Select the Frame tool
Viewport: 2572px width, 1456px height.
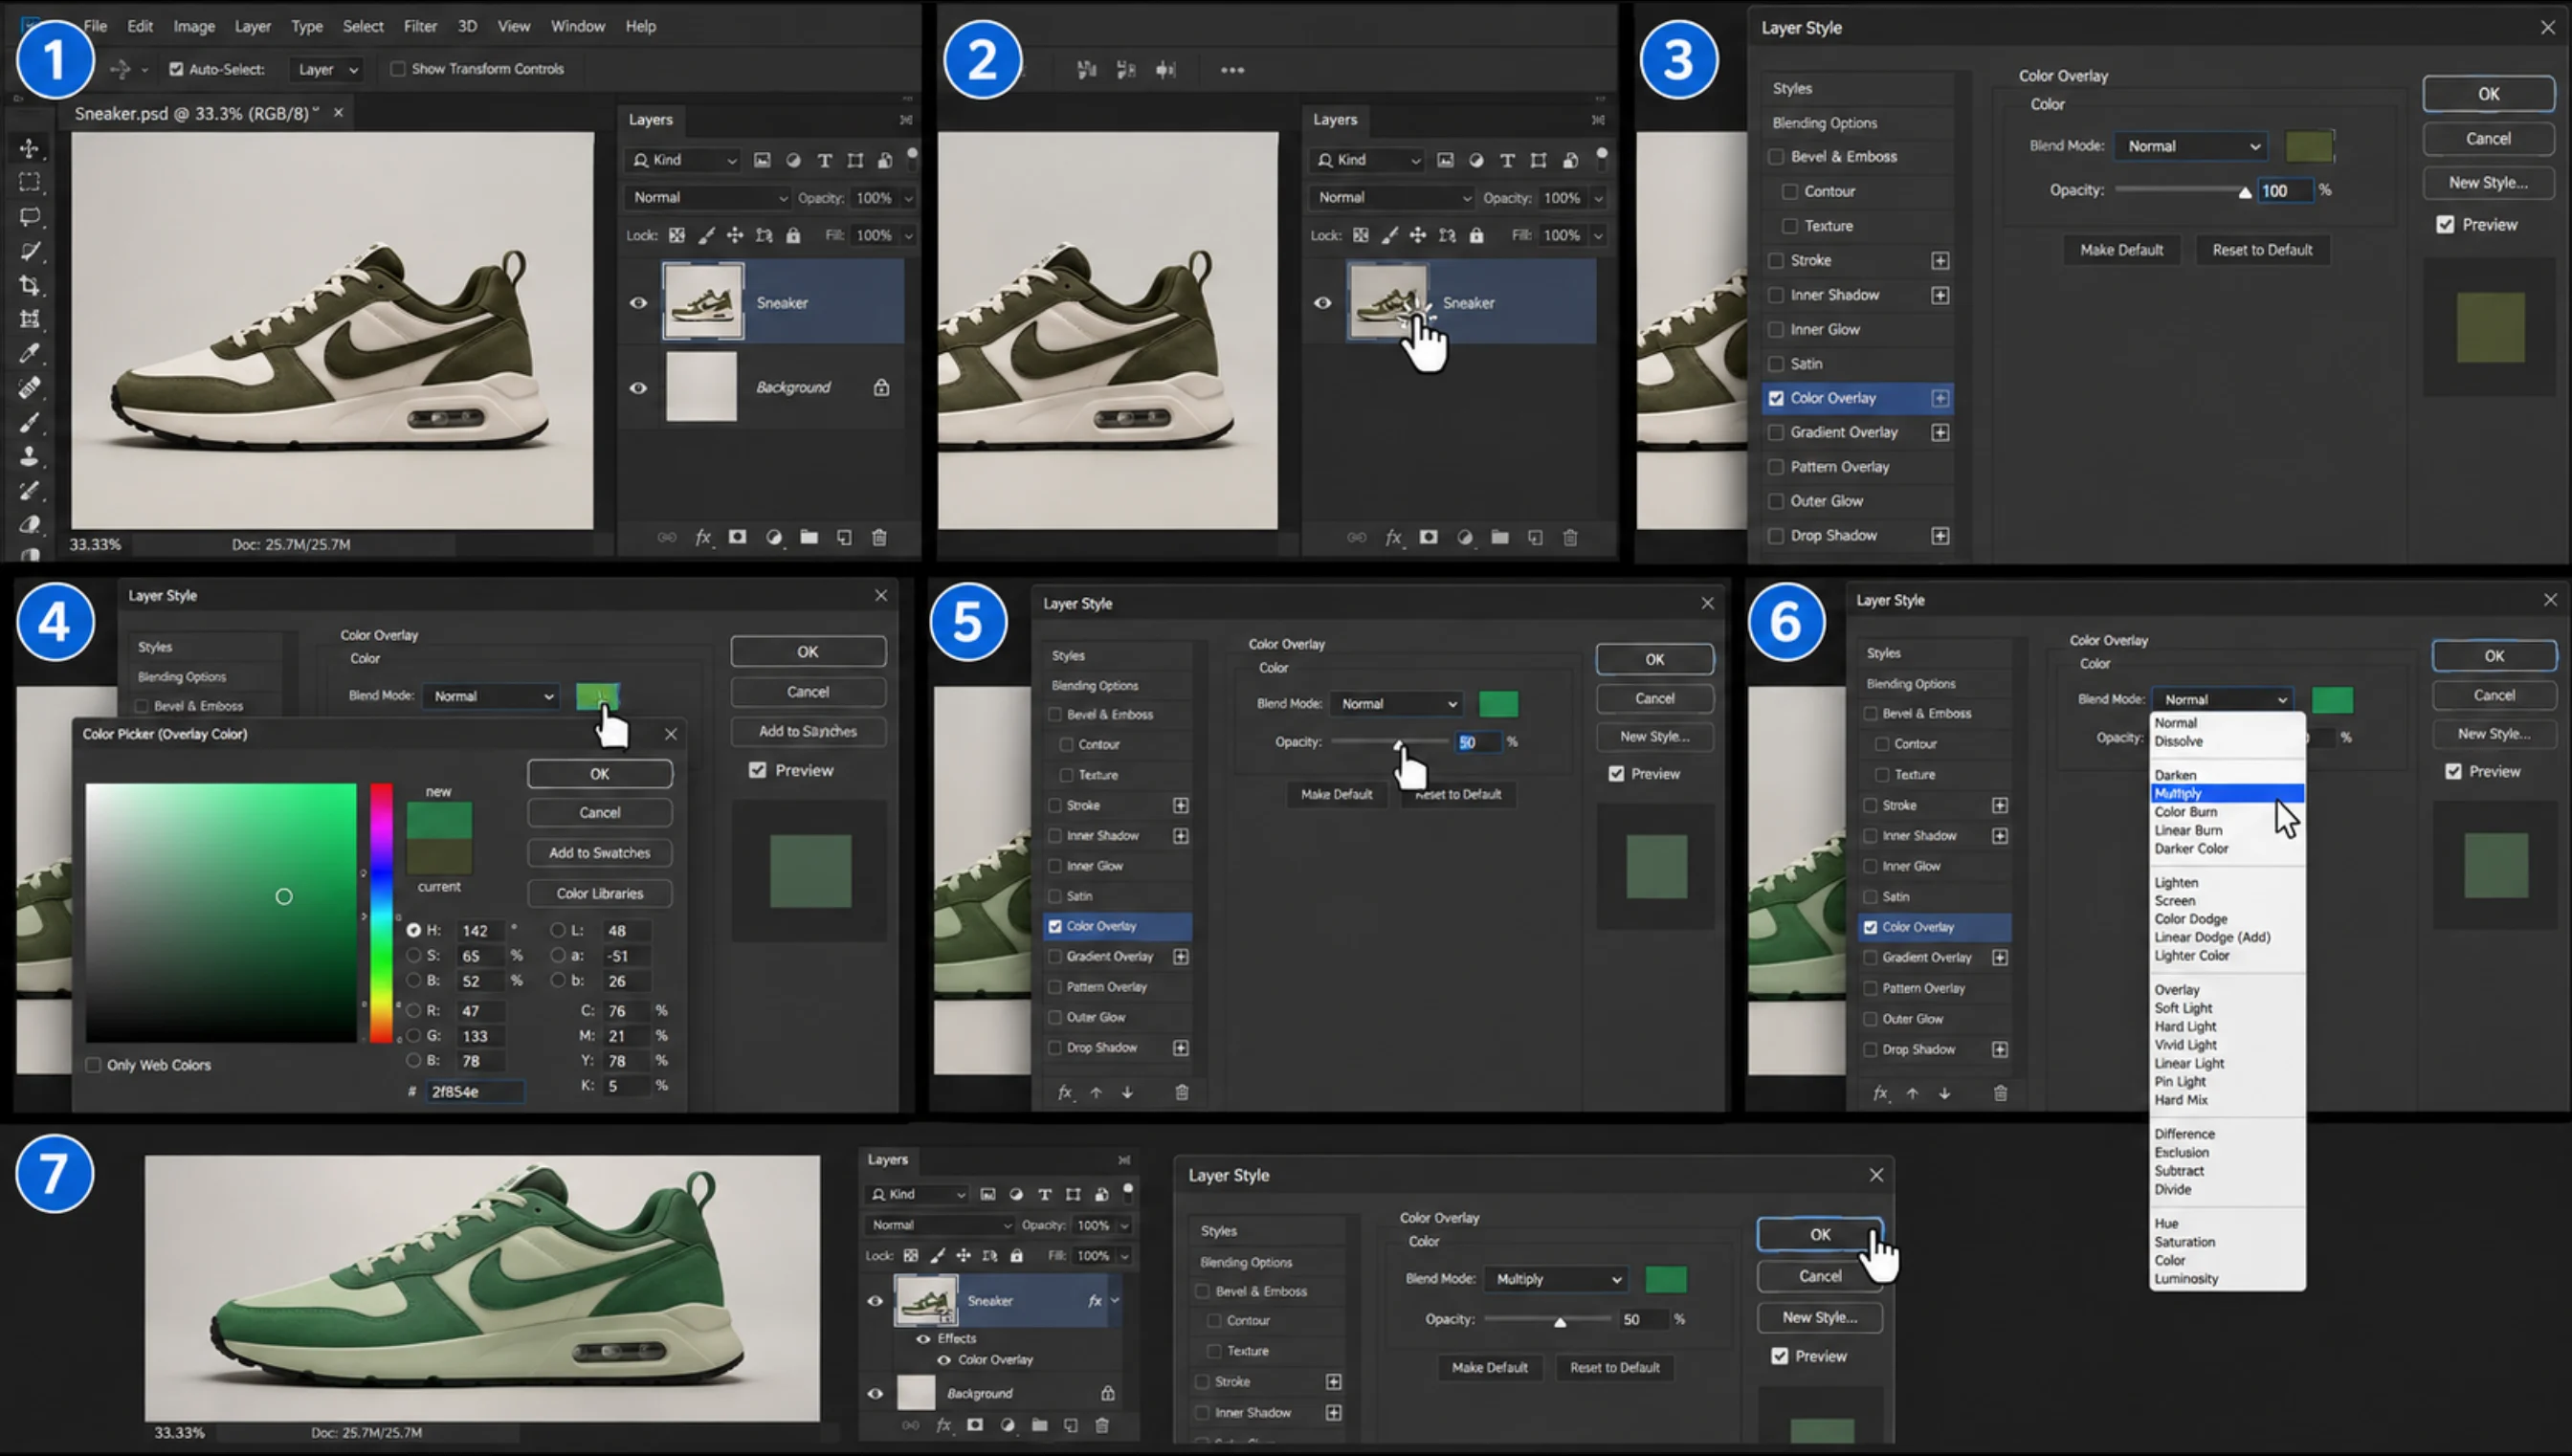click(x=29, y=320)
